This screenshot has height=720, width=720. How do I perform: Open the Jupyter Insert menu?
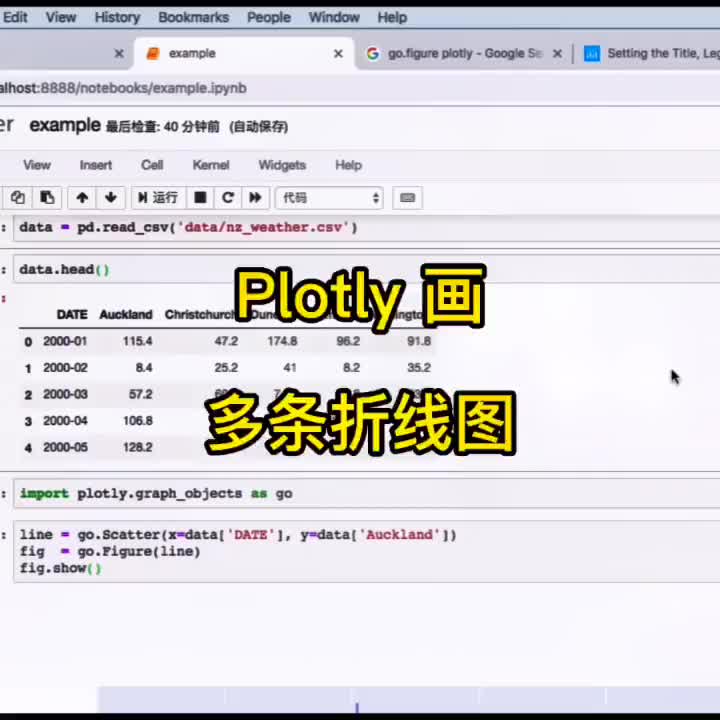point(96,165)
